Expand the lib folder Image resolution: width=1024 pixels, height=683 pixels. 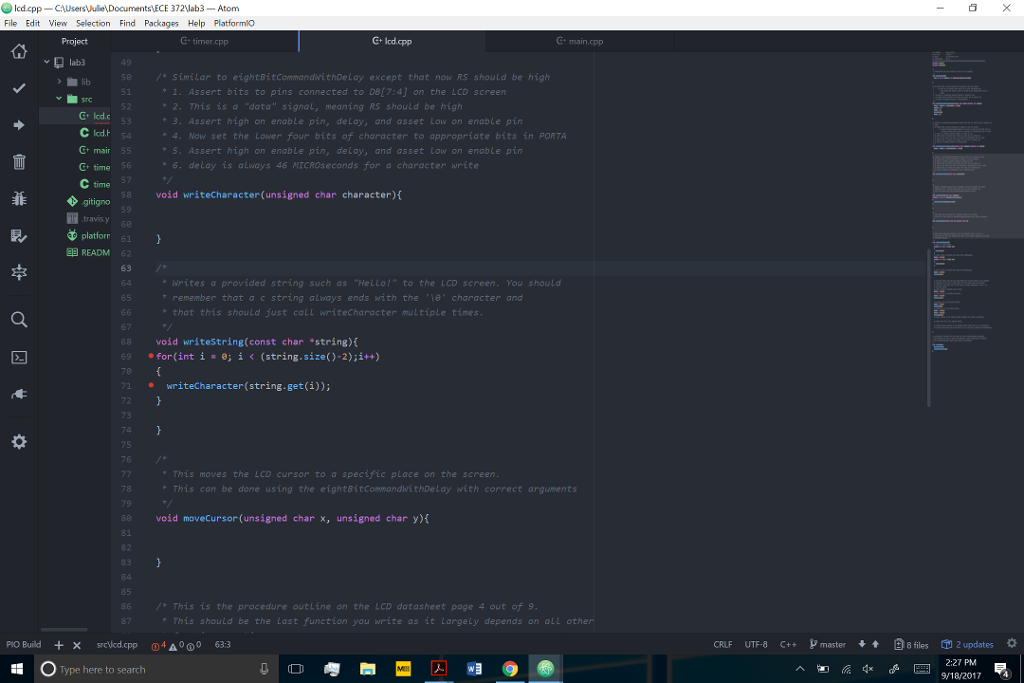click(x=59, y=80)
